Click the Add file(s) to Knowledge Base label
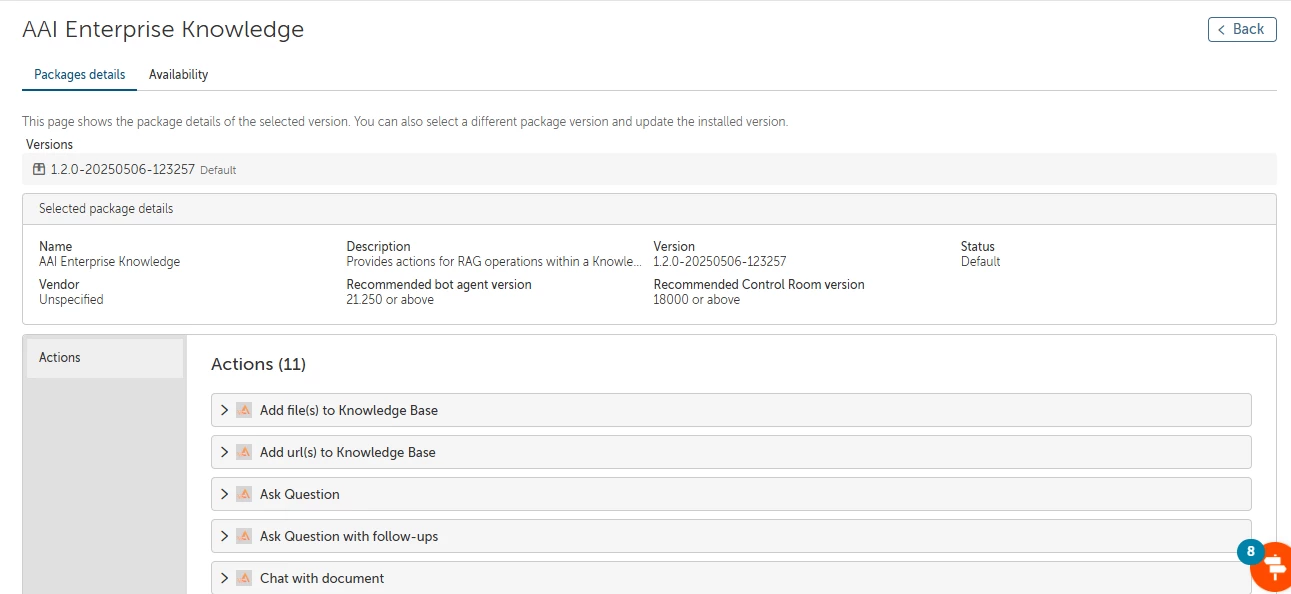Viewport: 1291px width, 594px height. pos(349,410)
